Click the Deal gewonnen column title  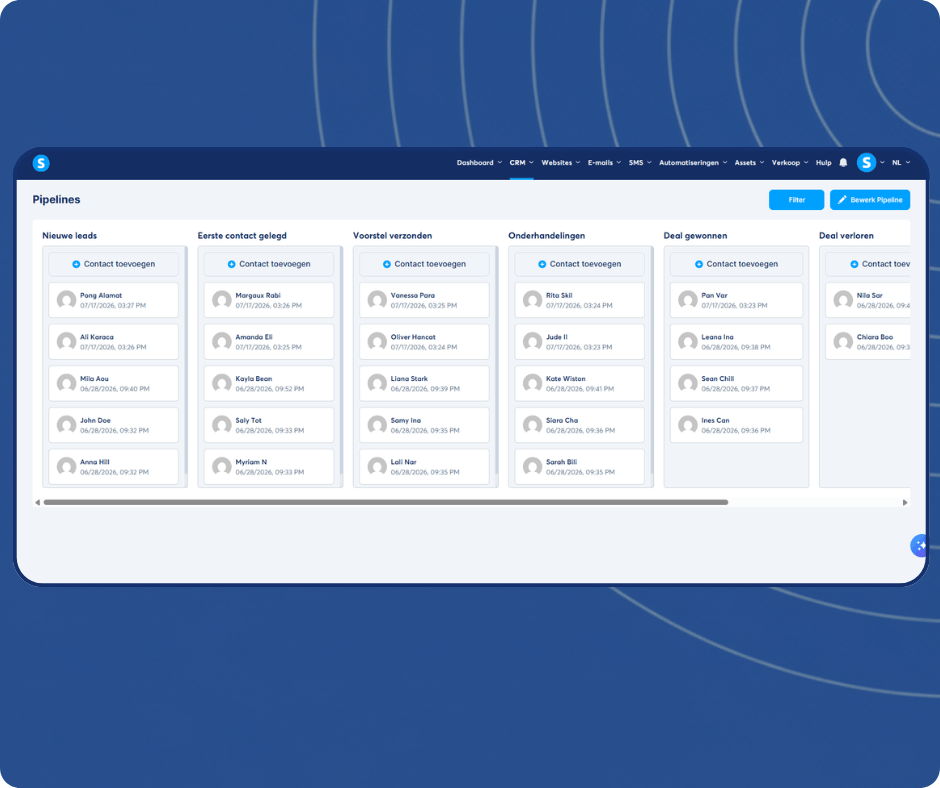click(695, 236)
